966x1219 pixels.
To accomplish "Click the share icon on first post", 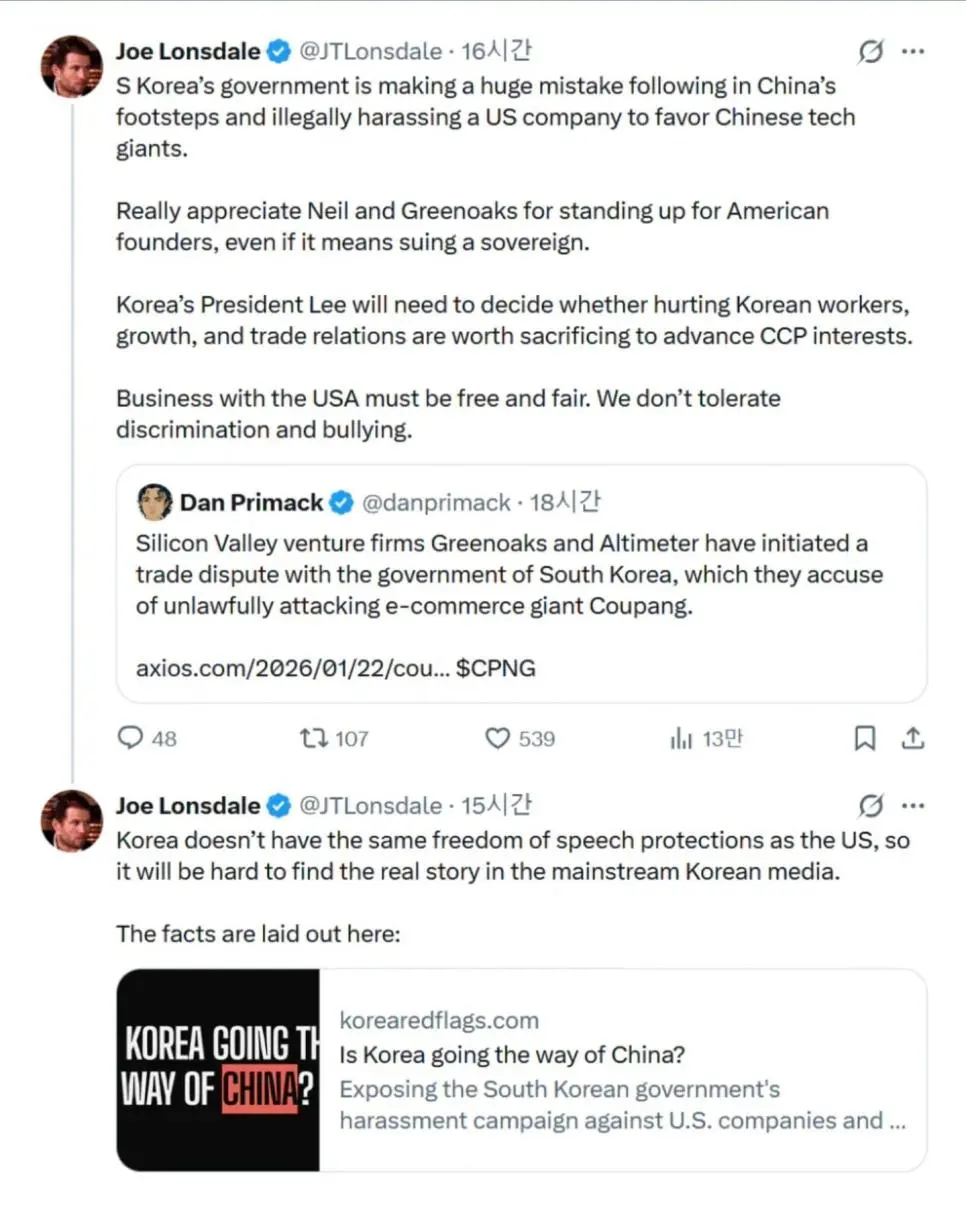I will click(912, 738).
